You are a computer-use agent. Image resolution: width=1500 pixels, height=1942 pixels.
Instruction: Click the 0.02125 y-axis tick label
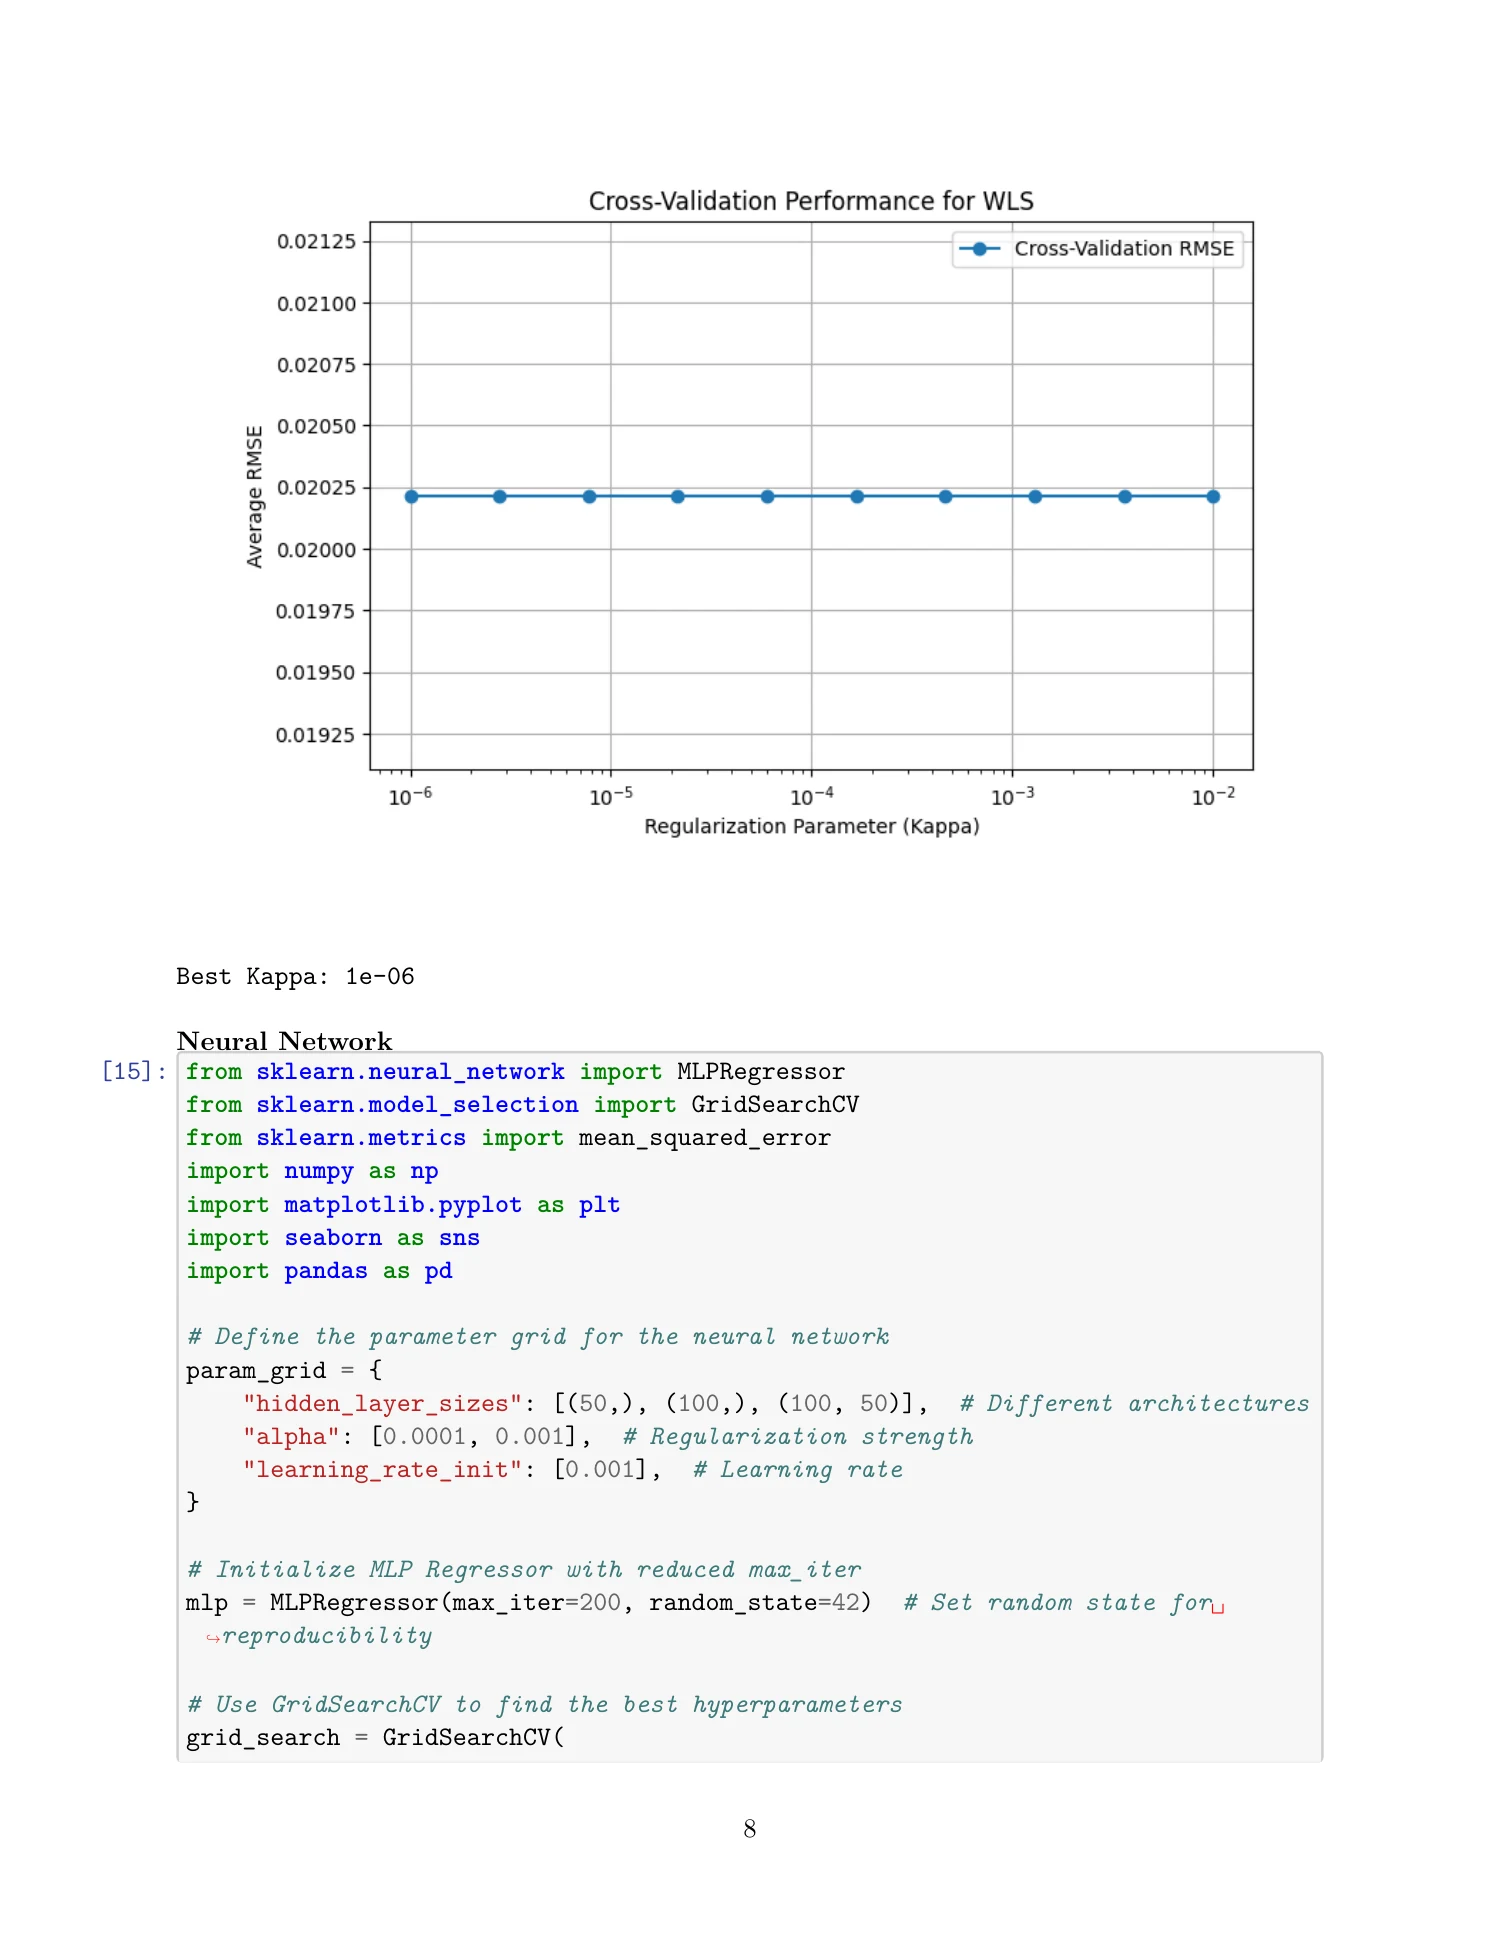316,241
